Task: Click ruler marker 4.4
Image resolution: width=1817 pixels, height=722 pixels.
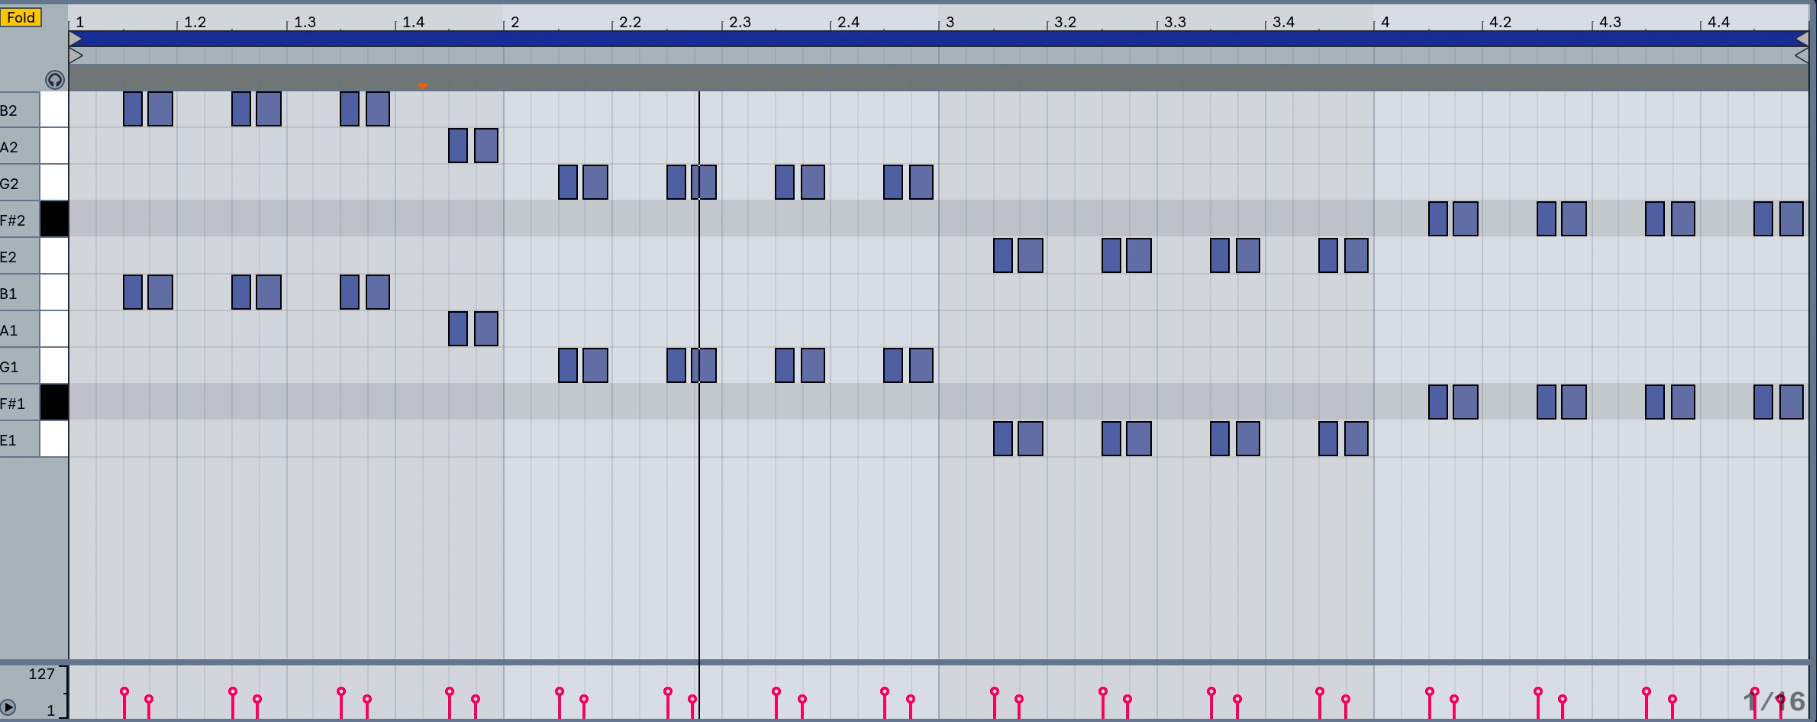Action: coord(1718,21)
